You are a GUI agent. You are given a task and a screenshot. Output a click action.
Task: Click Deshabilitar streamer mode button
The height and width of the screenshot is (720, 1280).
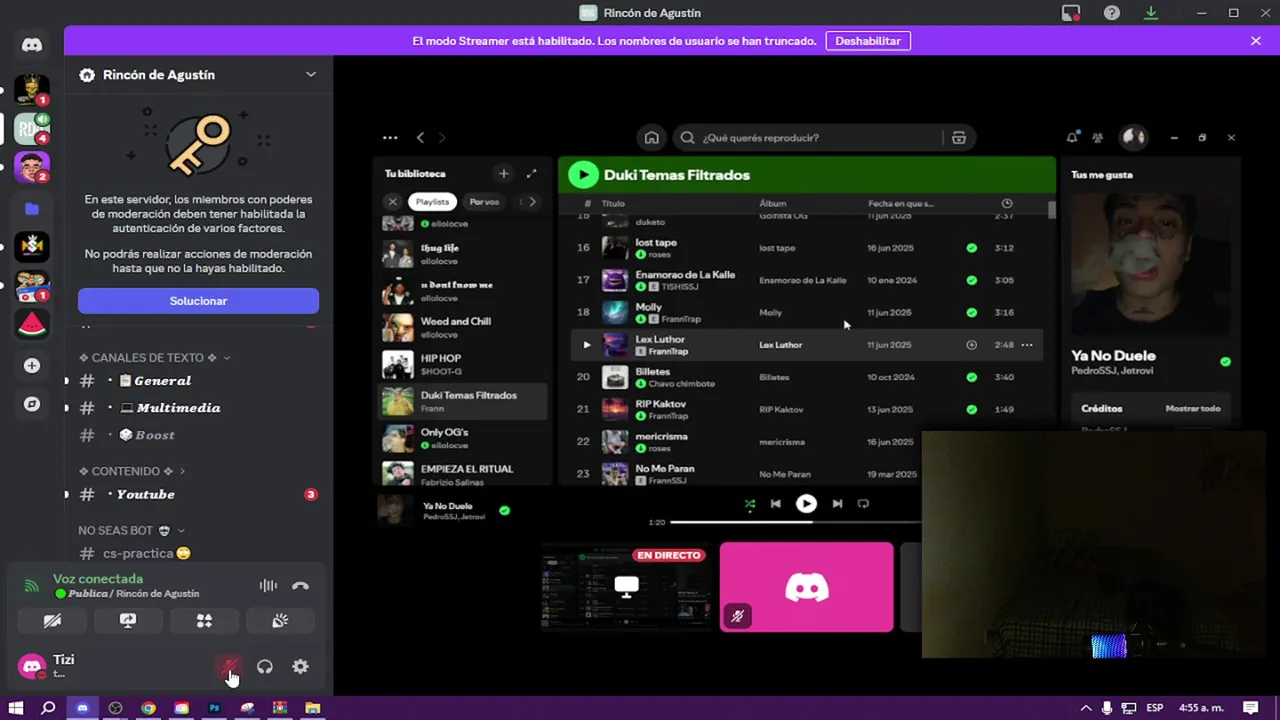pyautogui.click(x=867, y=41)
